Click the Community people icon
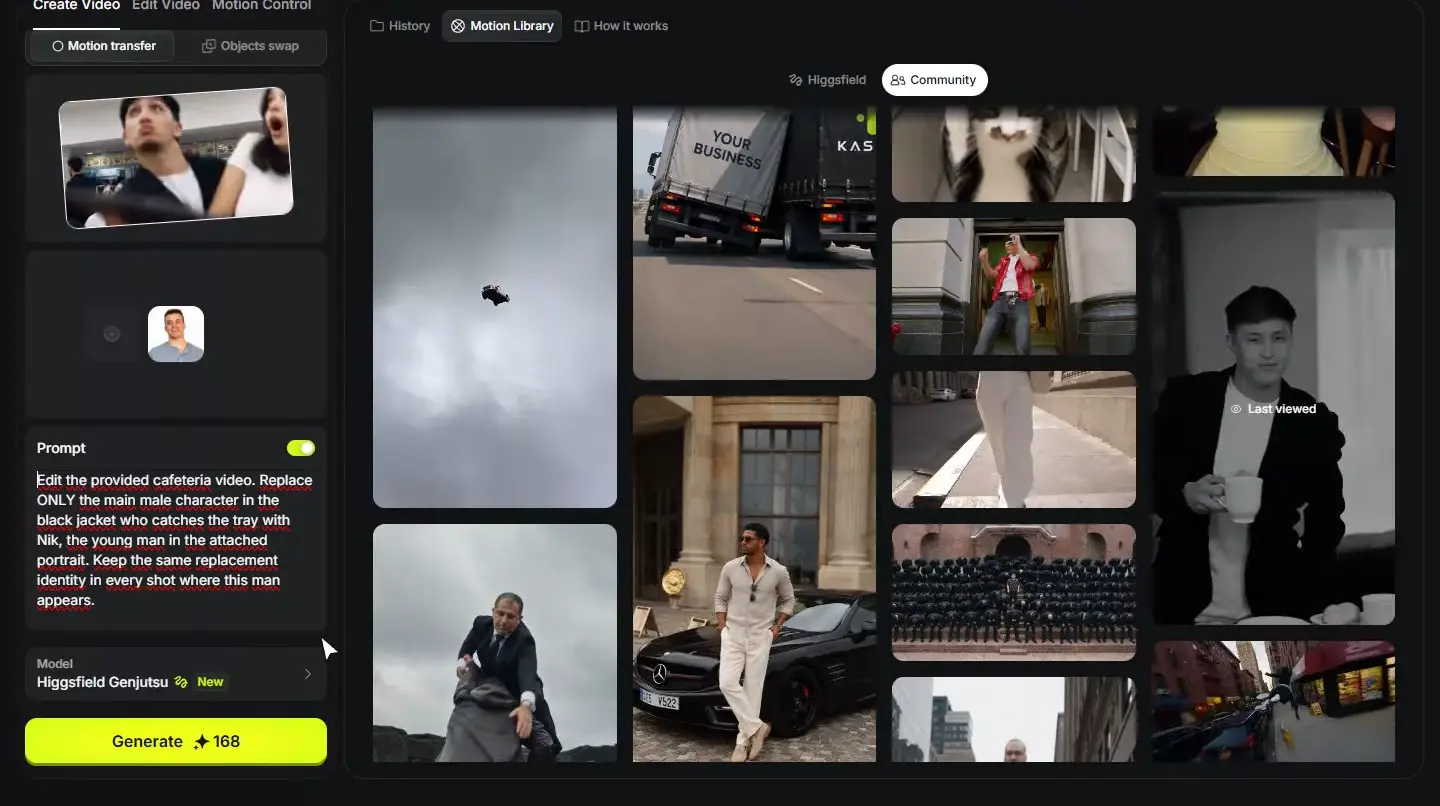1440x806 pixels. [x=898, y=80]
